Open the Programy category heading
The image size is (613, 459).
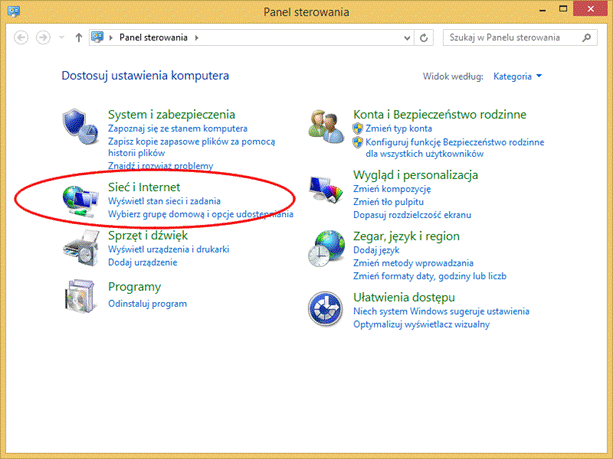point(134,287)
